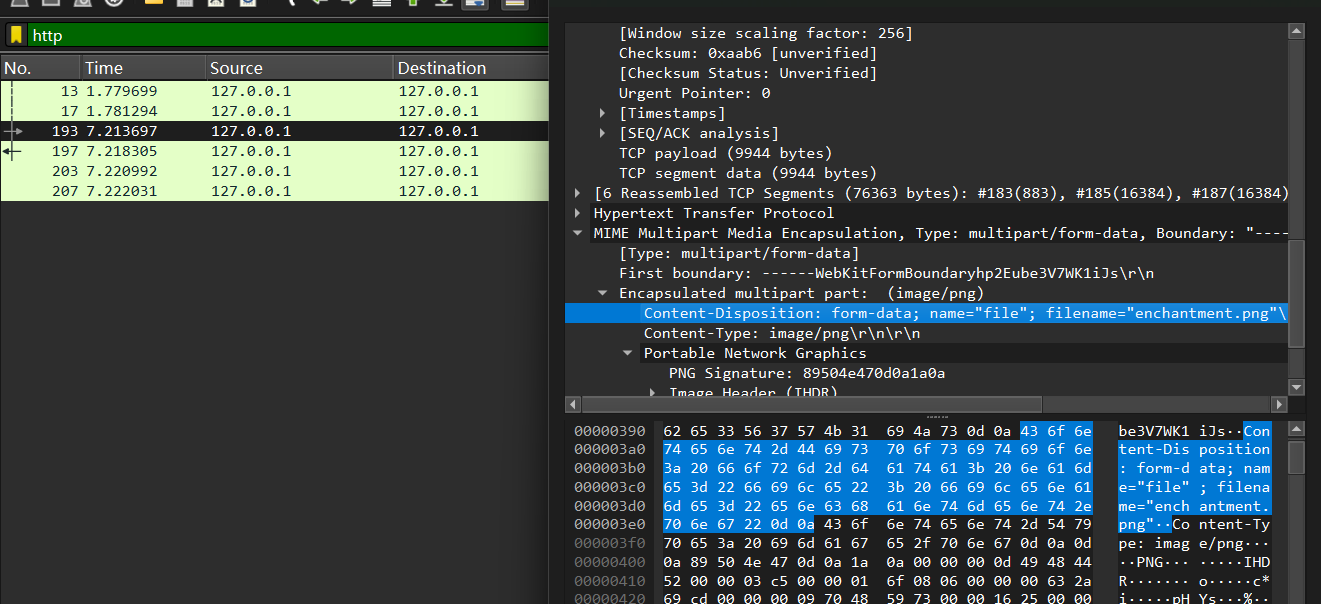Collapse the MIME Multipart Media Encapsulation section
Screen dimensions: 1321x604
pyautogui.click(x=578, y=233)
